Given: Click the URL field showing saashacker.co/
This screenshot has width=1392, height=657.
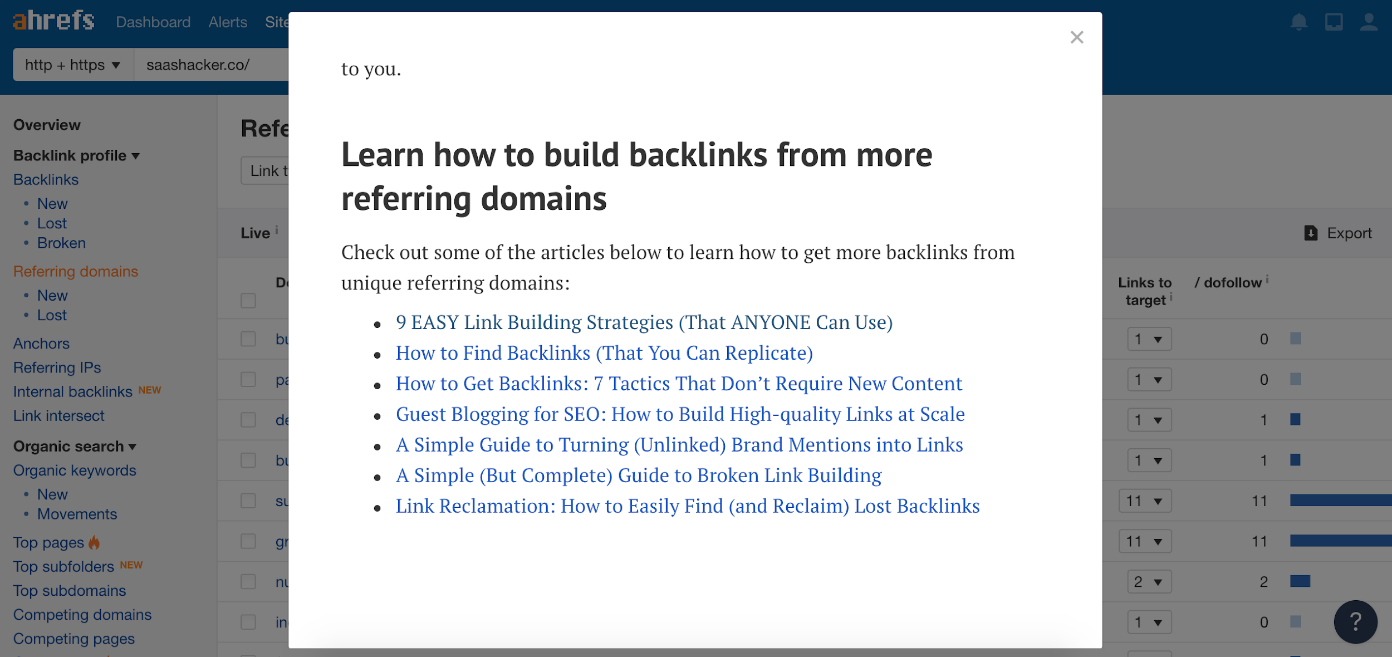Looking at the screenshot, I should coord(210,65).
